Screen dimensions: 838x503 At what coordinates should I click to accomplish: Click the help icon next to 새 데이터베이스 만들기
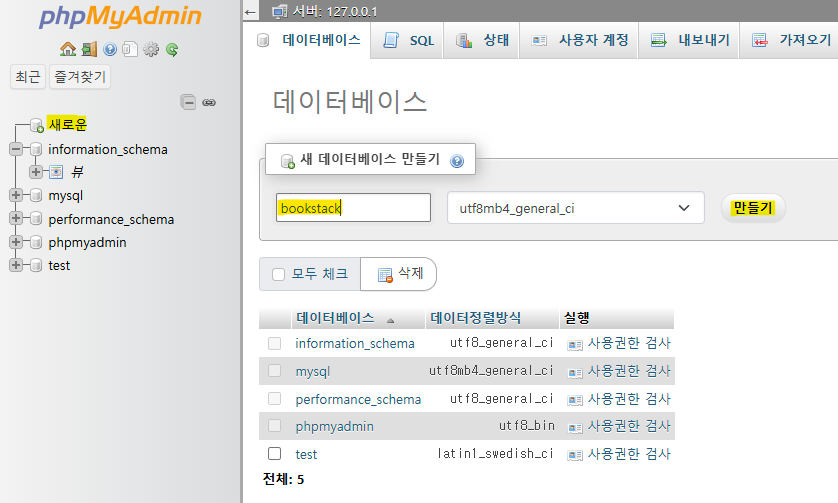[x=457, y=160]
